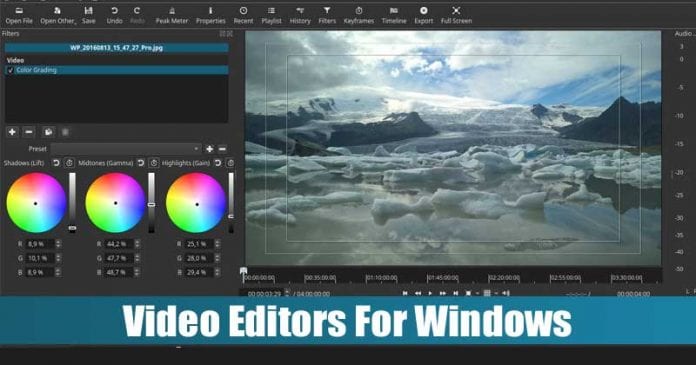Open the Keyframes panel
The height and width of the screenshot is (365, 696).
tap(359, 15)
